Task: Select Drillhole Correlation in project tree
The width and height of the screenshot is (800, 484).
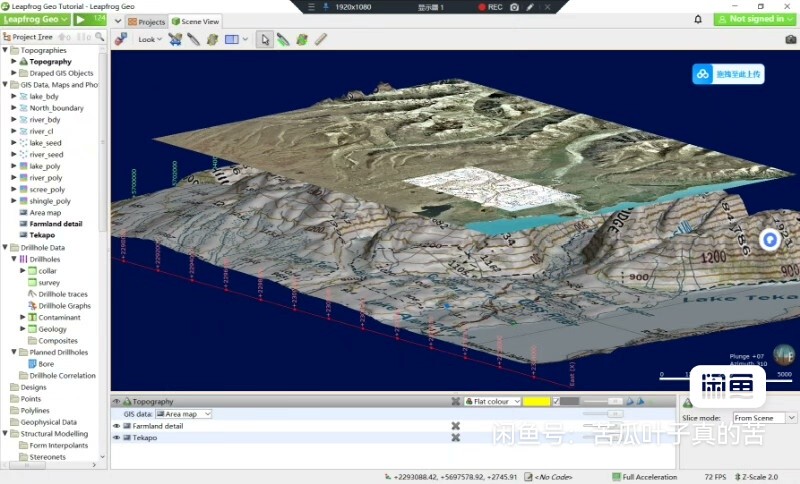Action: click(62, 375)
